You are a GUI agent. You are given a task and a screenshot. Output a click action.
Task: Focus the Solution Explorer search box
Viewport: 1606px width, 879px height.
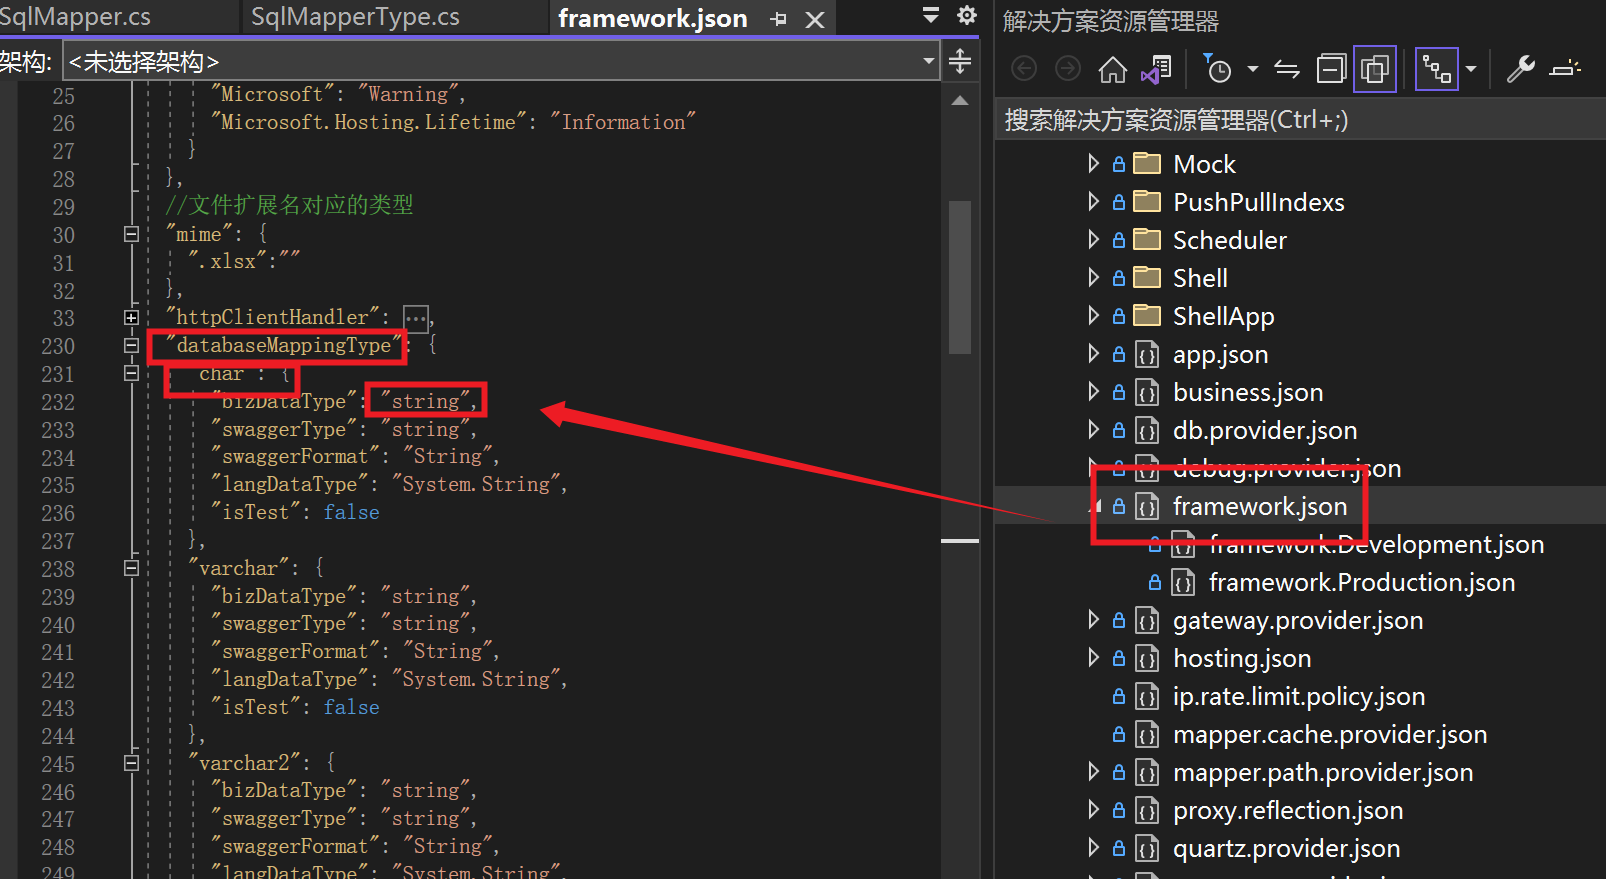1301,120
